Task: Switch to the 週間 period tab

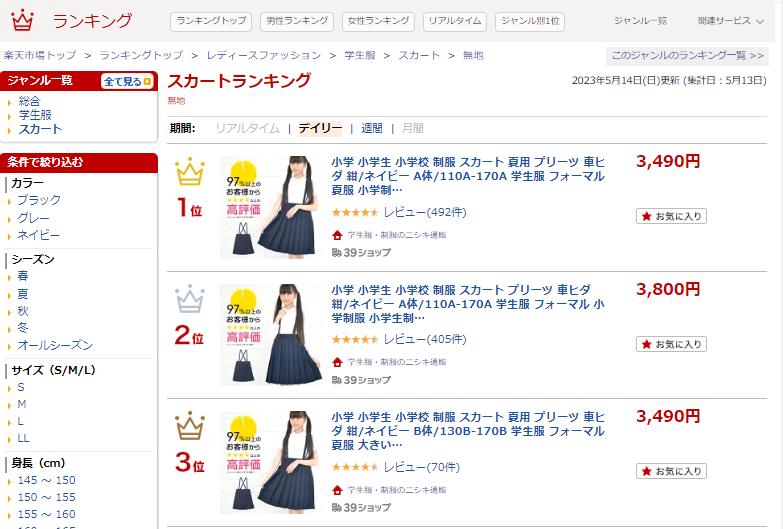Action: [372, 128]
